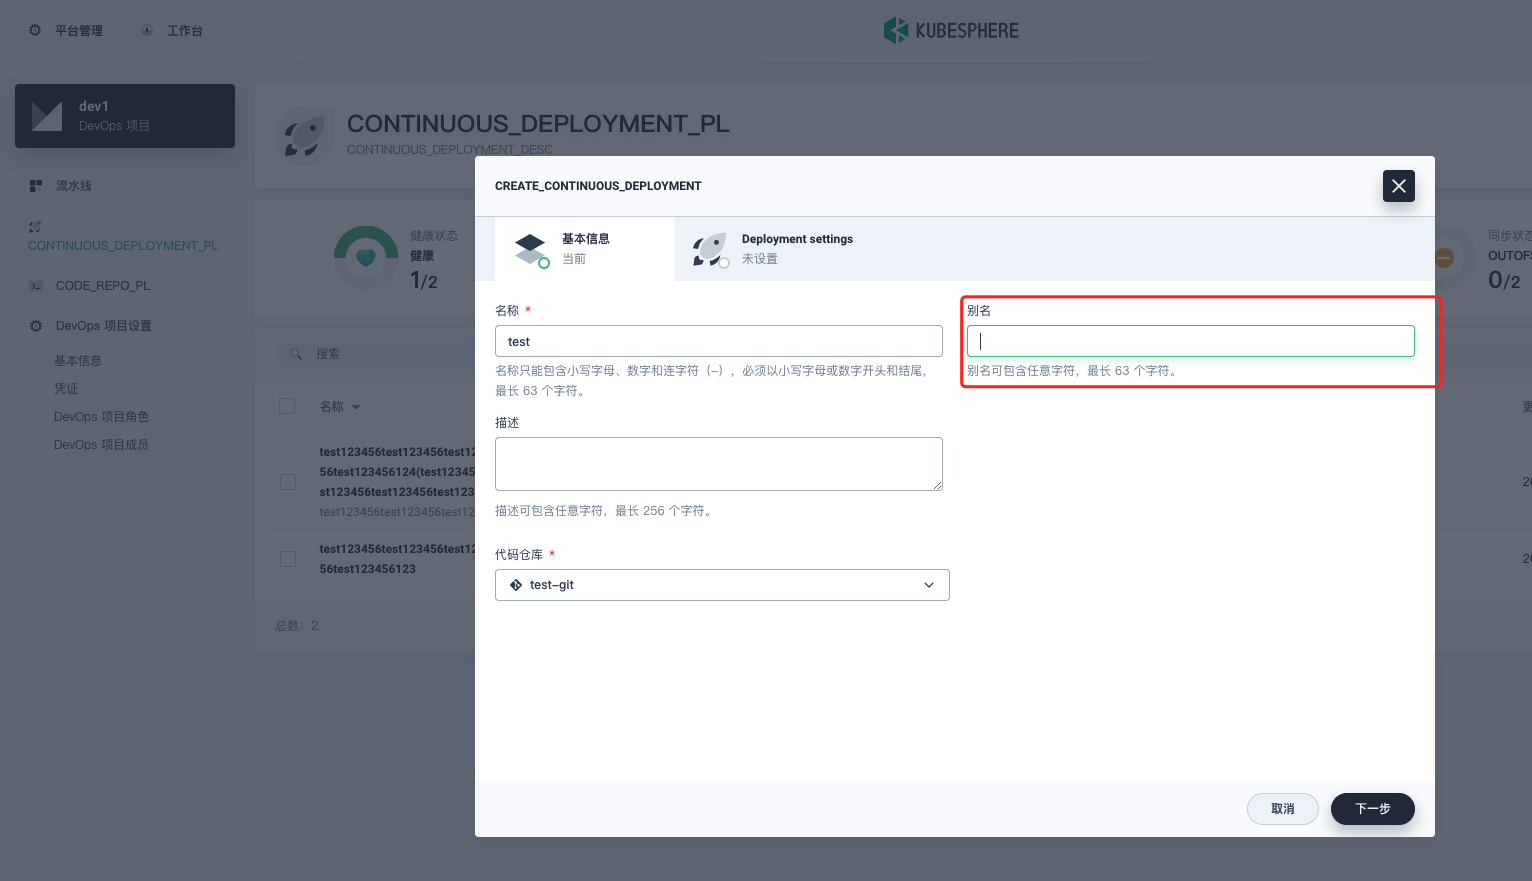The width and height of the screenshot is (1532, 881).
Task: Open deployment ending 56test123456123
Action: pyautogui.click(x=397, y=559)
